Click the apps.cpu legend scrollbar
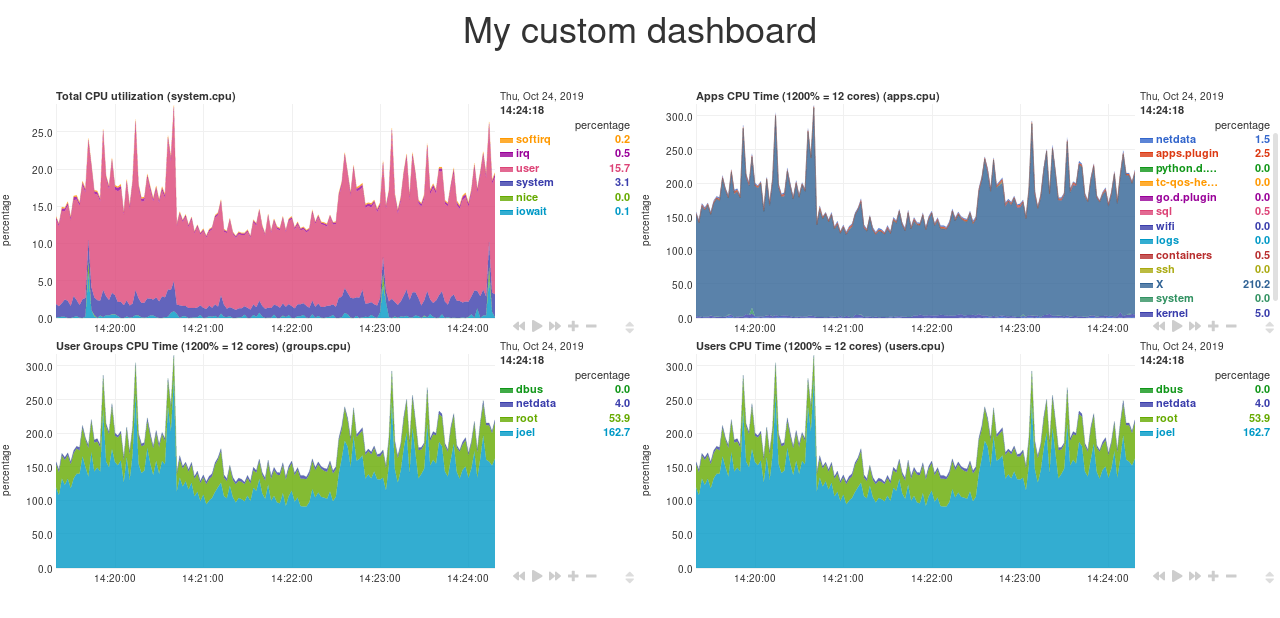This screenshot has width=1280, height=618. coord(1275,215)
